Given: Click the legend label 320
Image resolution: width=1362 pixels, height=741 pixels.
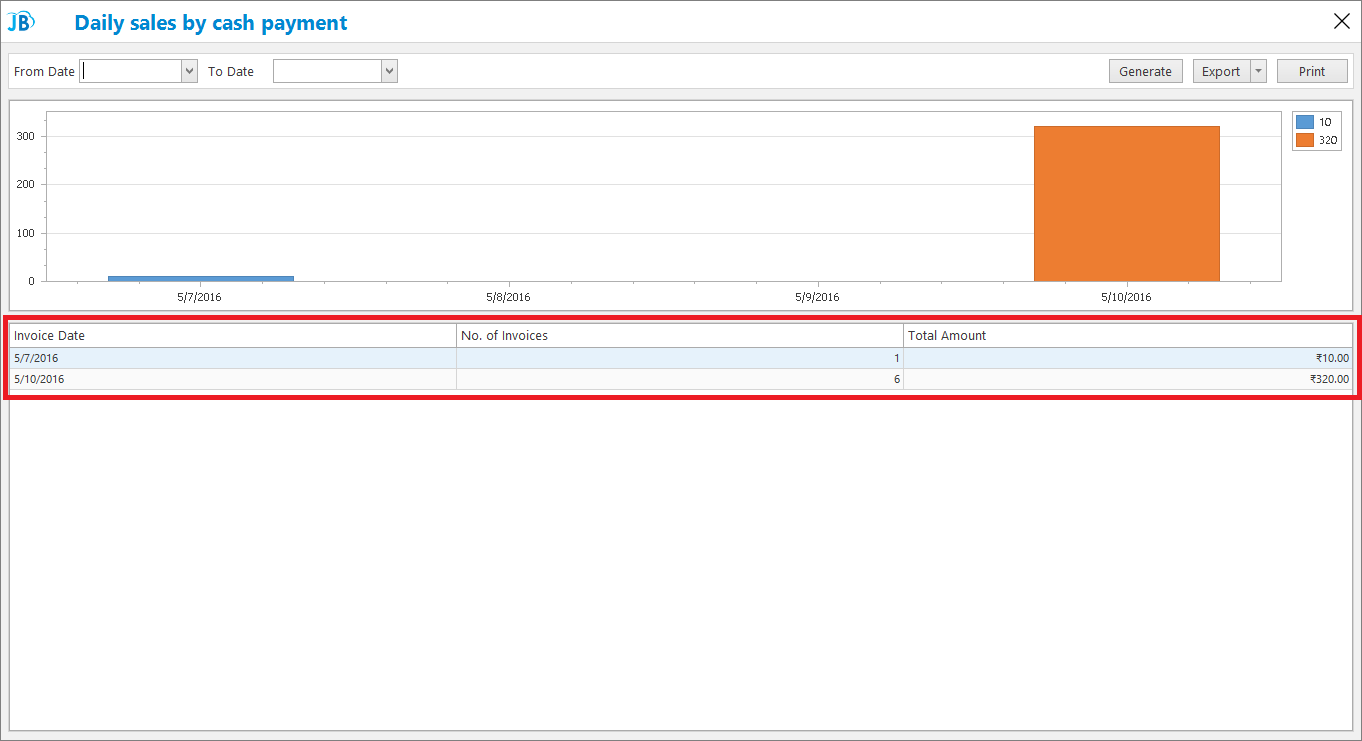Looking at the screenshot, I should tap(1328, 140).
